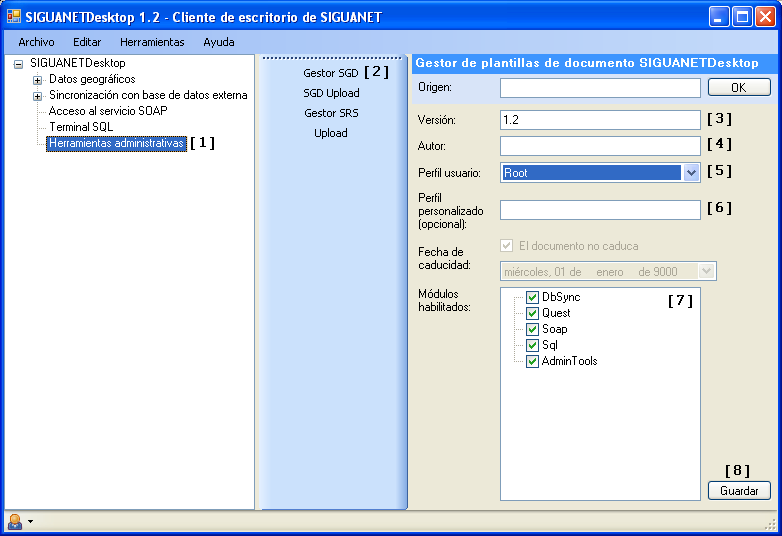The image size is (782, 536).
Task: Select the Quest module label
Action: (x=556, y=313)
